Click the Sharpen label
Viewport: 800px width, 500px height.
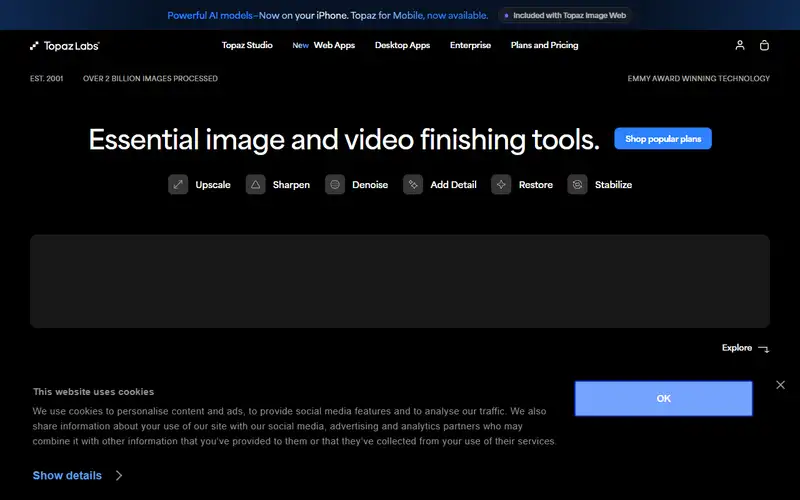[291, 185]
